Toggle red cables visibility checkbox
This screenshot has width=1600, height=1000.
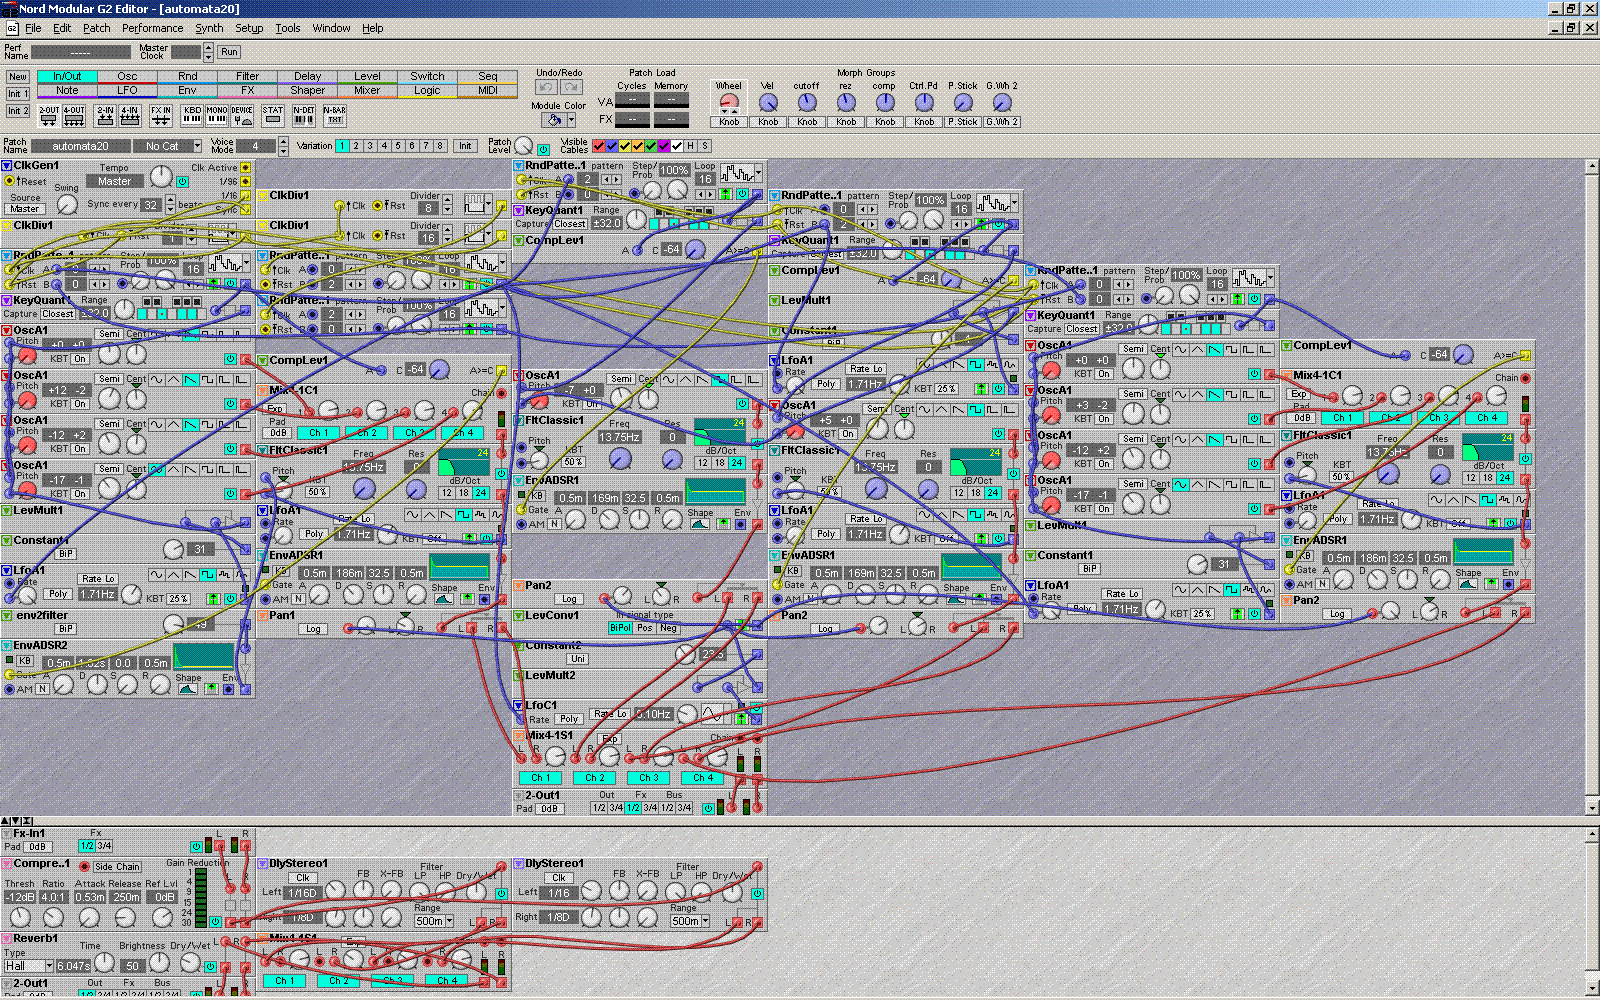(599, 146)
